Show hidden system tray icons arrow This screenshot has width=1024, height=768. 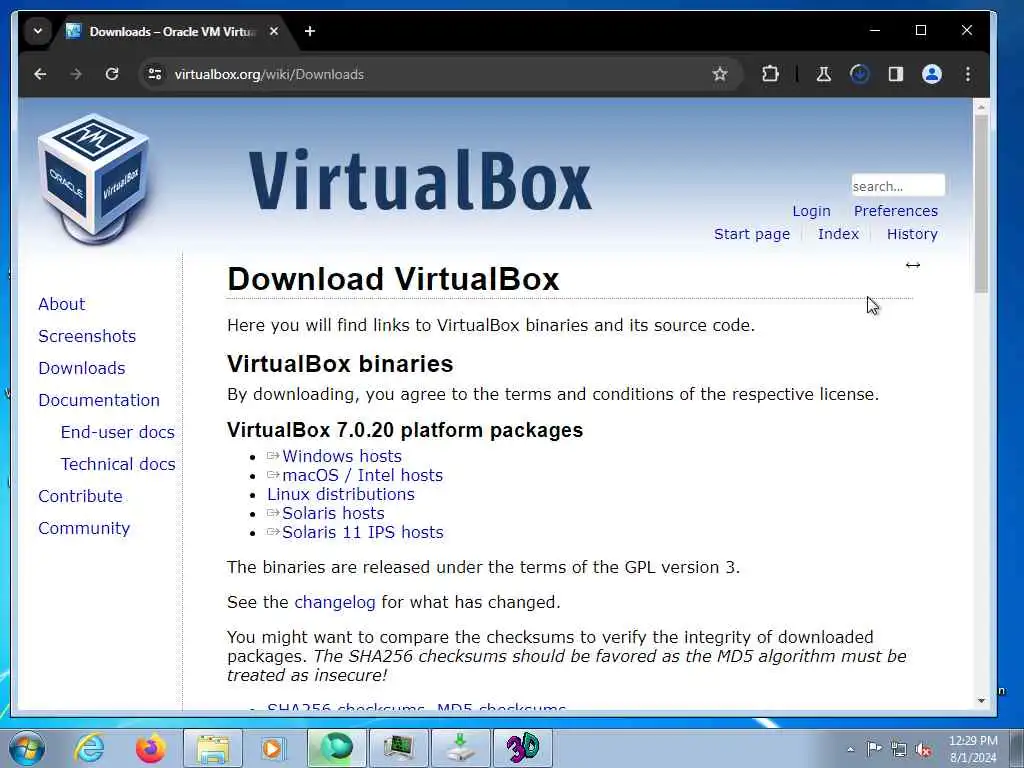850,750
